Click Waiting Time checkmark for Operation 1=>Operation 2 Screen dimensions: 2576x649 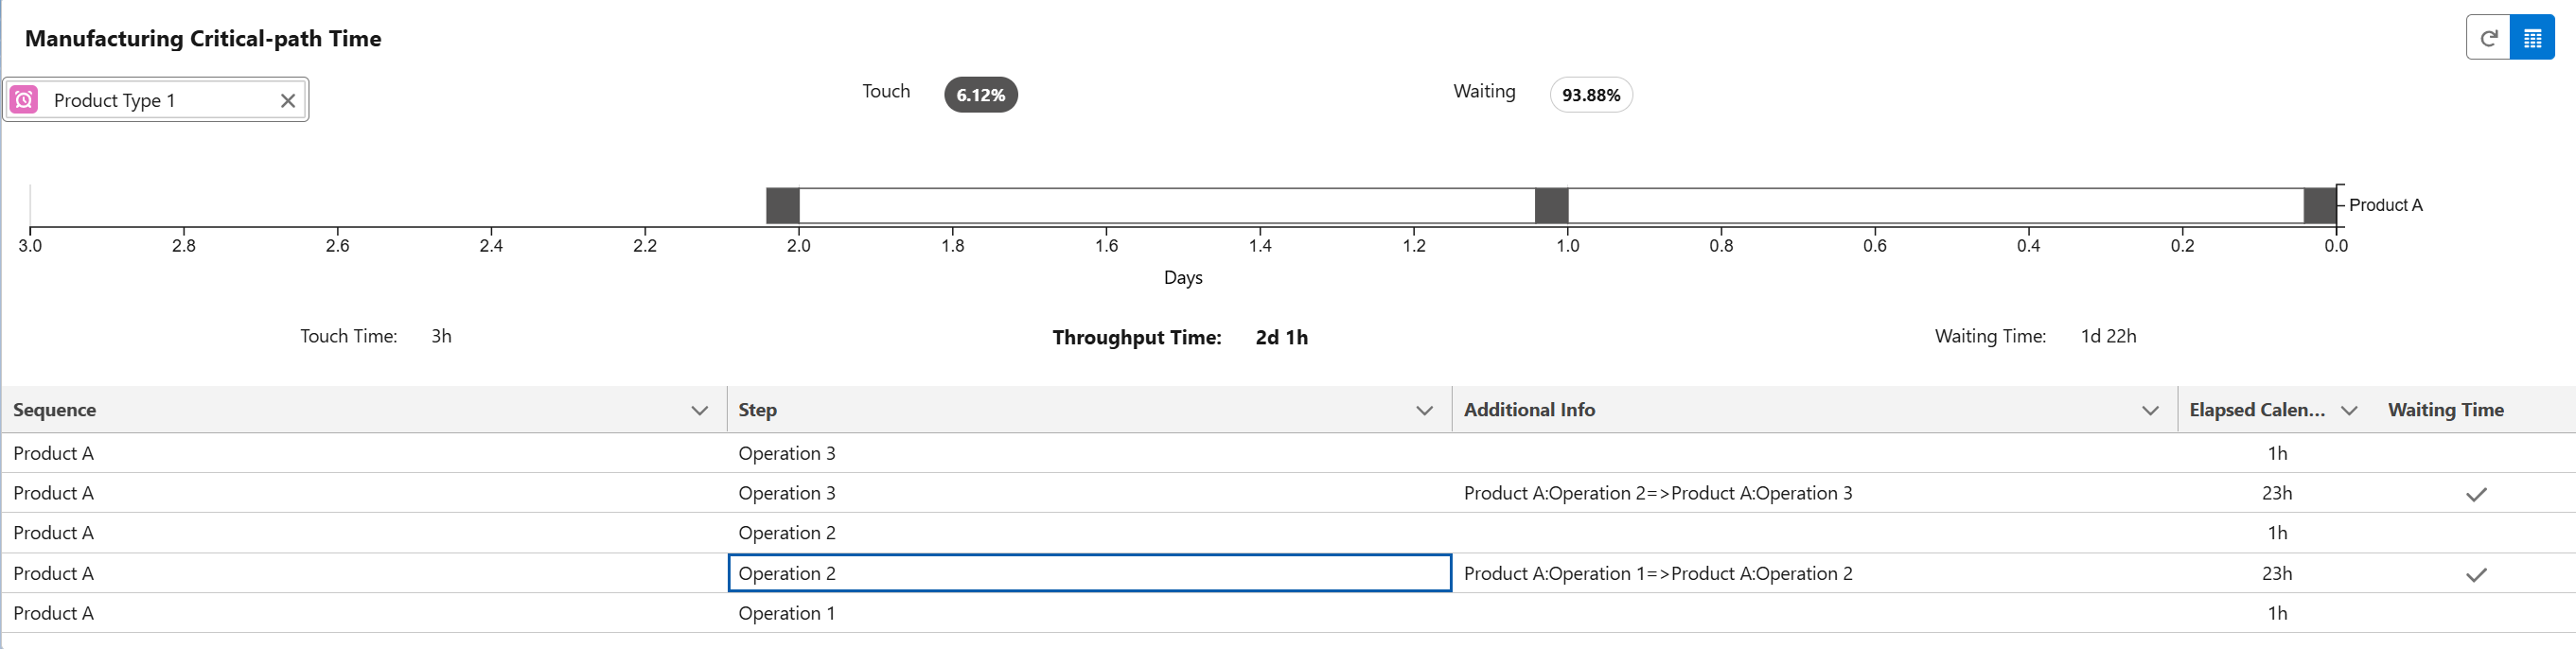[x=2475, y=574]
